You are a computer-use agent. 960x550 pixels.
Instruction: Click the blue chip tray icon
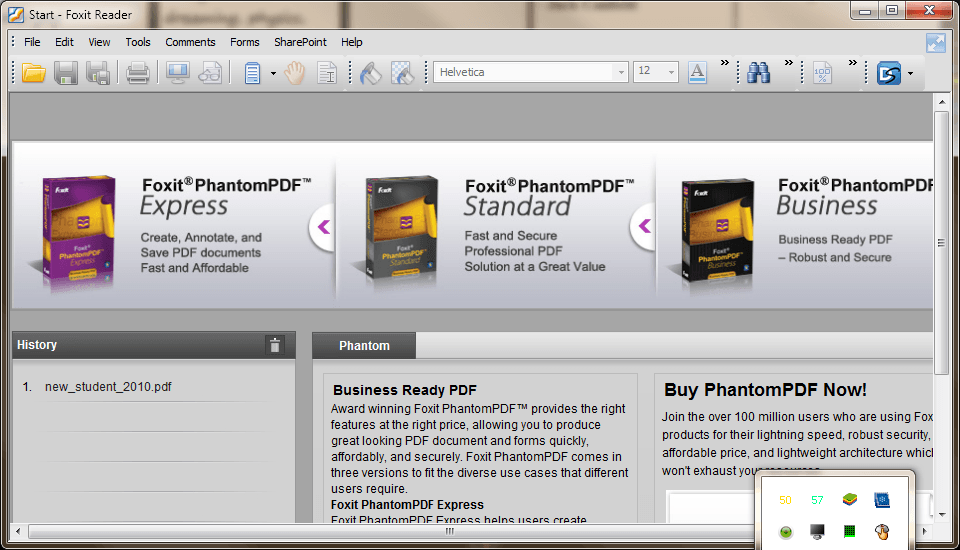coord(882,500)
